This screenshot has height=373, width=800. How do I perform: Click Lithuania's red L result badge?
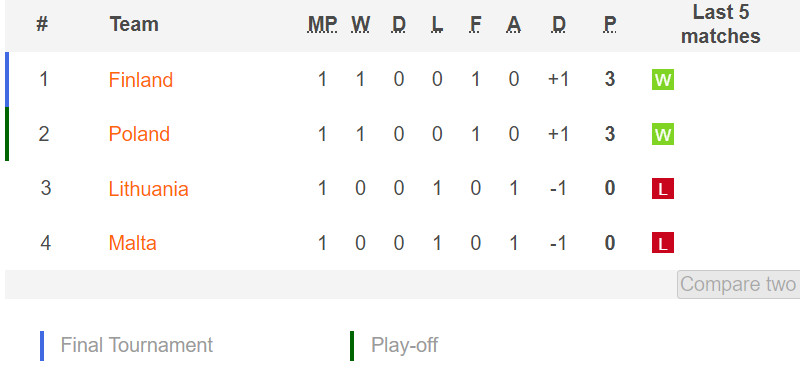pos(662,189)
